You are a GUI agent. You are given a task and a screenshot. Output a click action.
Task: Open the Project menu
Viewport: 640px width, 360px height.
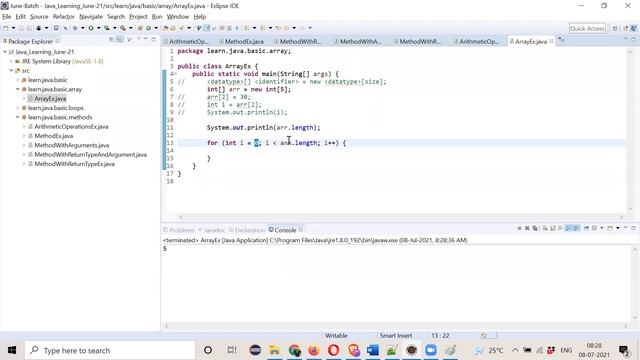tap(138, 17)
